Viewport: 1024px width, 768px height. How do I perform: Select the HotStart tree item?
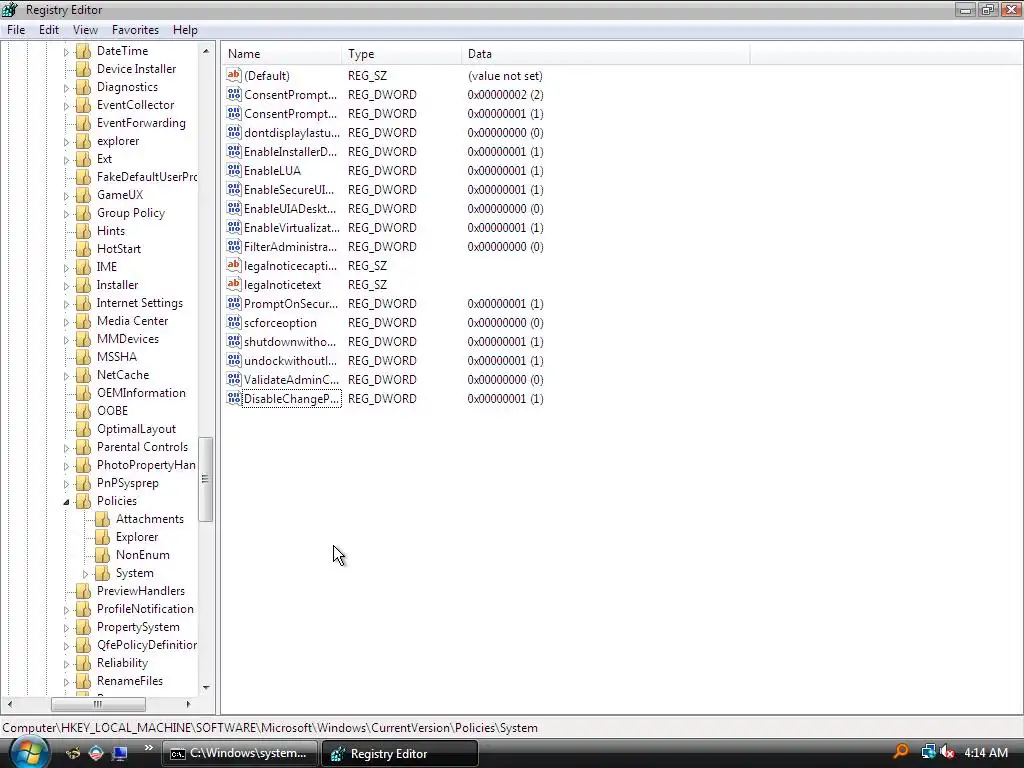[119, 249]
